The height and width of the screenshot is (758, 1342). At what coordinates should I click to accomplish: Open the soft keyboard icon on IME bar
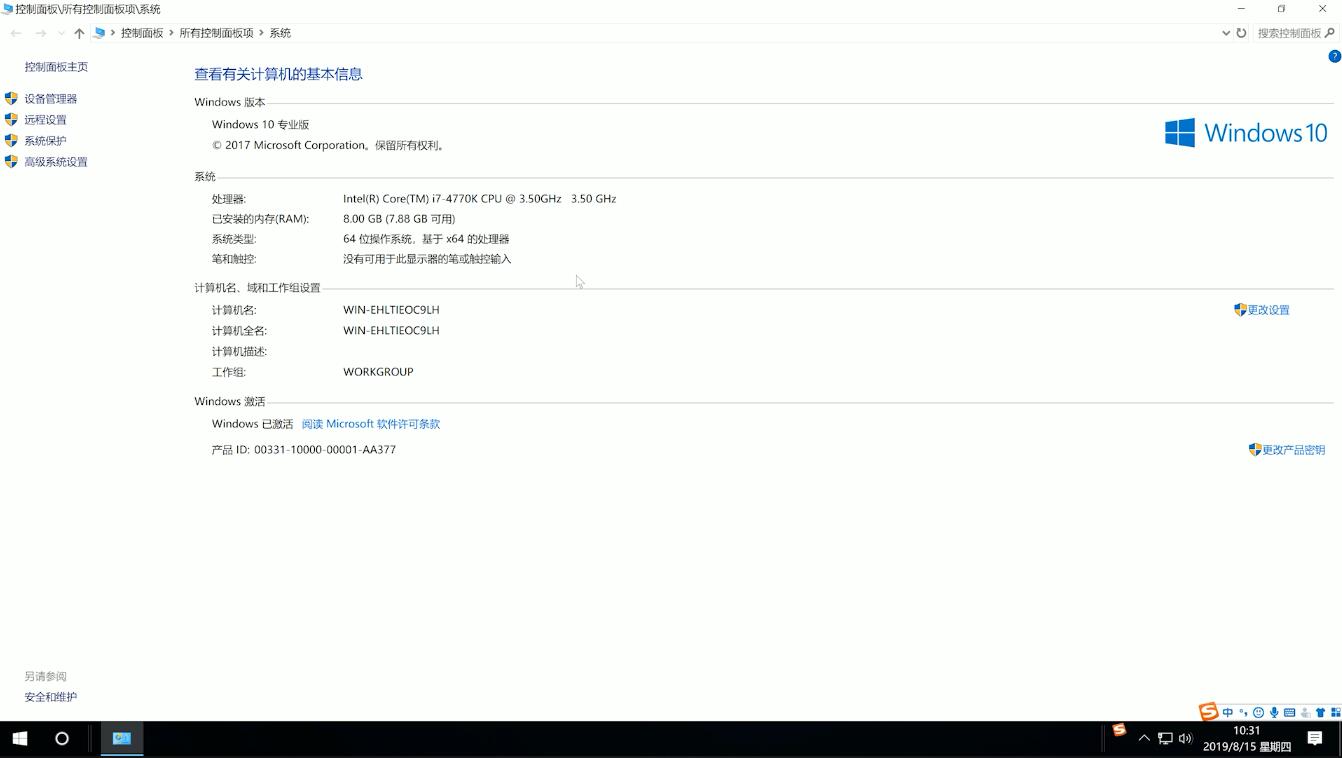pos(1289,713)
